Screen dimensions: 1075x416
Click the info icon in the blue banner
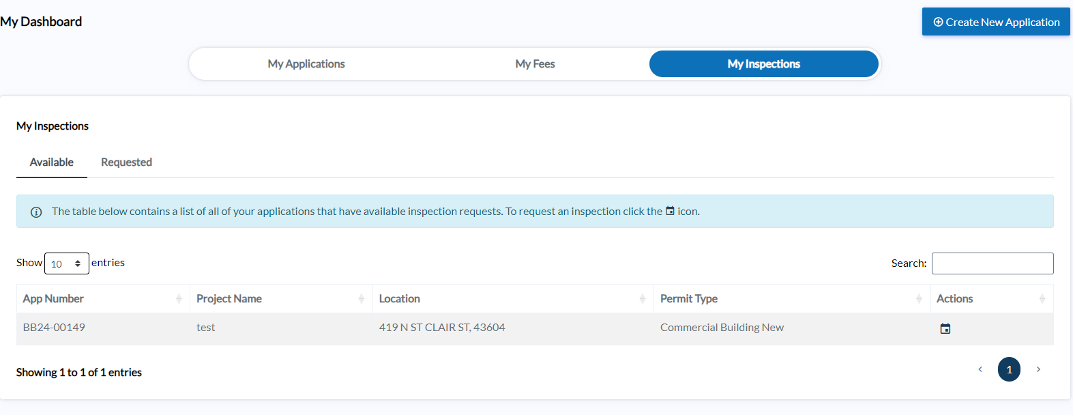point(36,212)
